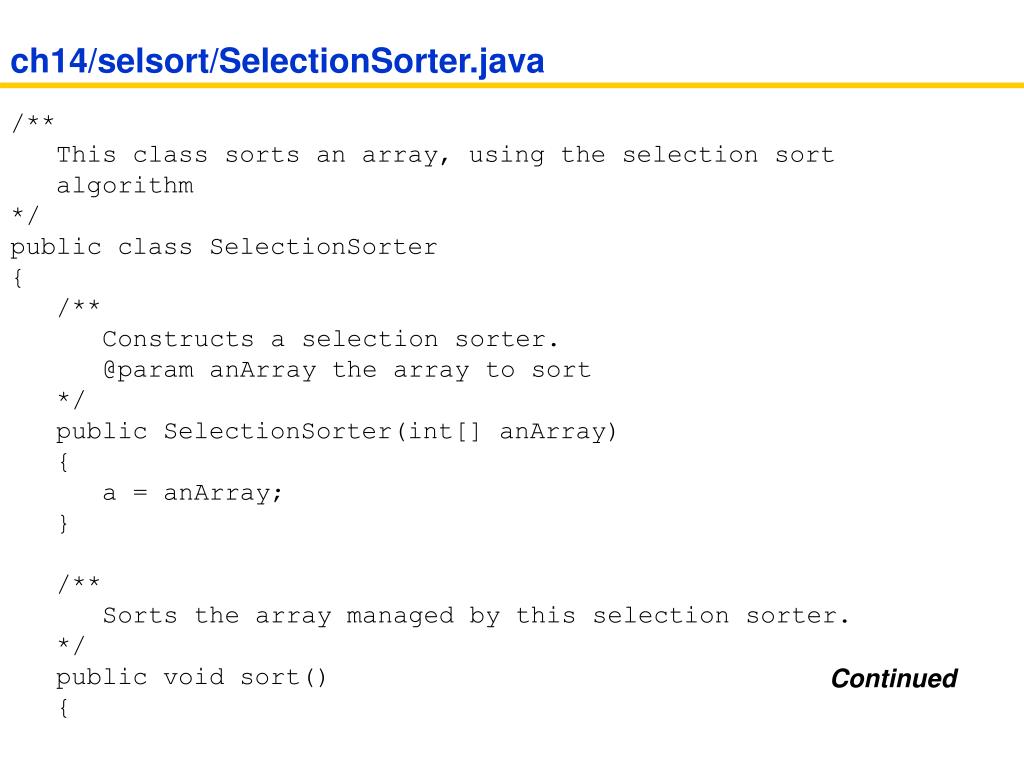
Task: Click the slide title ch14/selsort/SelectionSorter.java
Action: pyautogui.click(x=277, y=61)
